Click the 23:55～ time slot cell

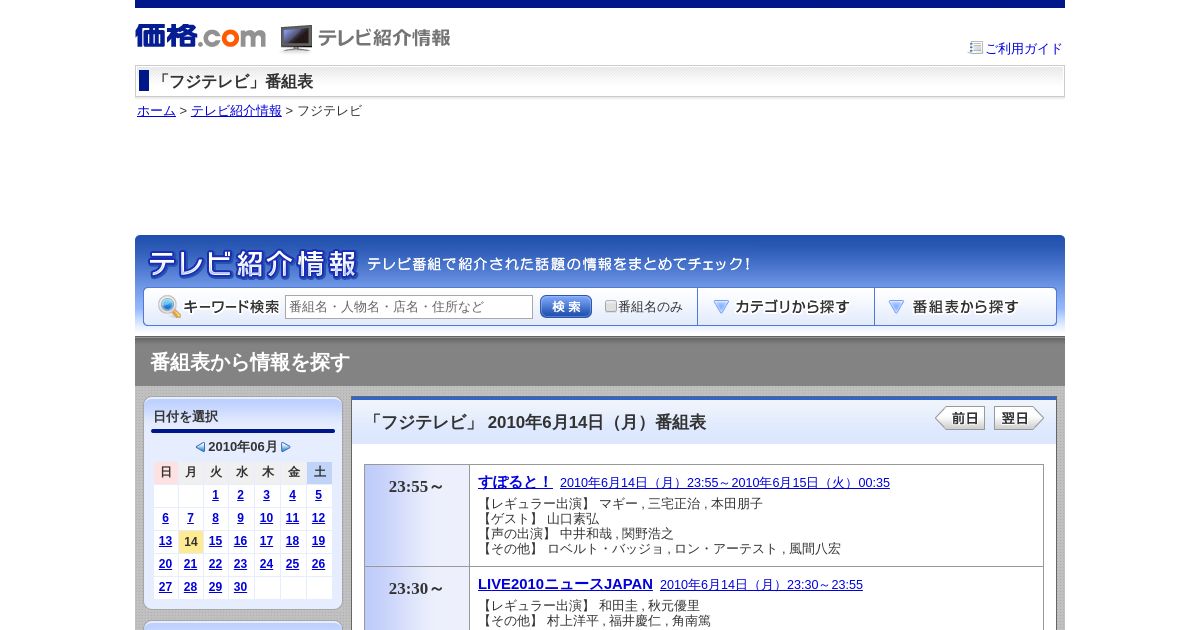pos(417,515)
